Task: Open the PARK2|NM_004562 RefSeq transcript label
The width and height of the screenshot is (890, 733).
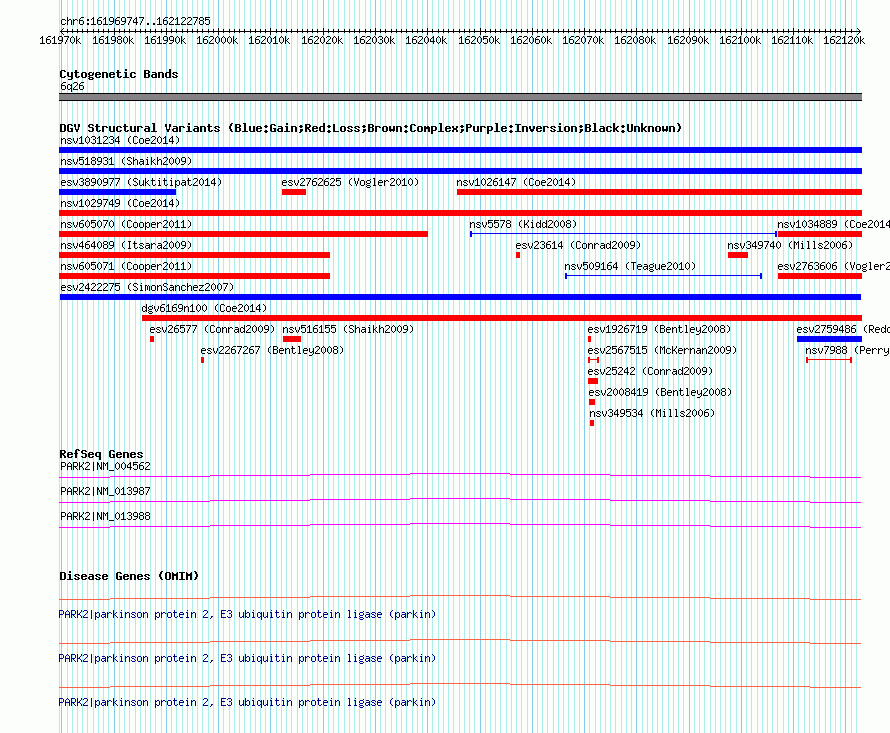Action: (x=105, y=467)
